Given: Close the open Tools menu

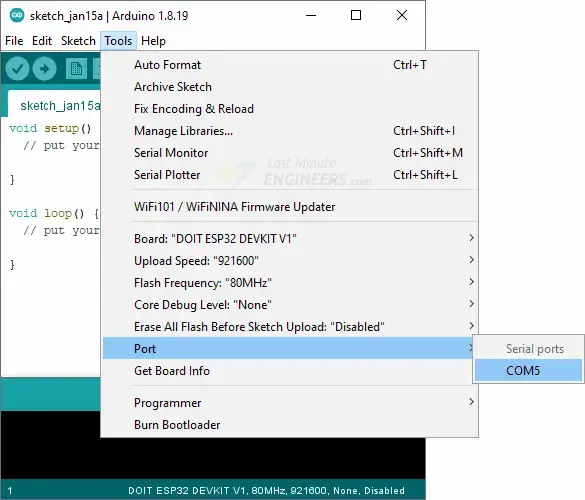Looking at the screenshot, I should coord(118,41).
